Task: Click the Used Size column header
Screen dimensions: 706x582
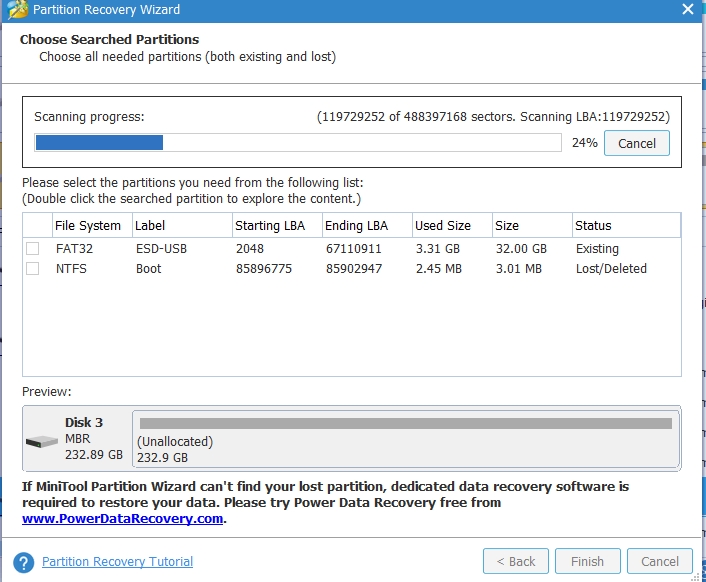Action: click(453, 226)
